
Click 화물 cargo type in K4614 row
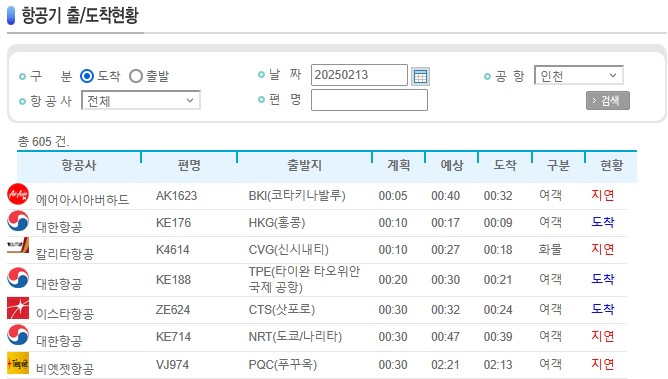[550, 249]
